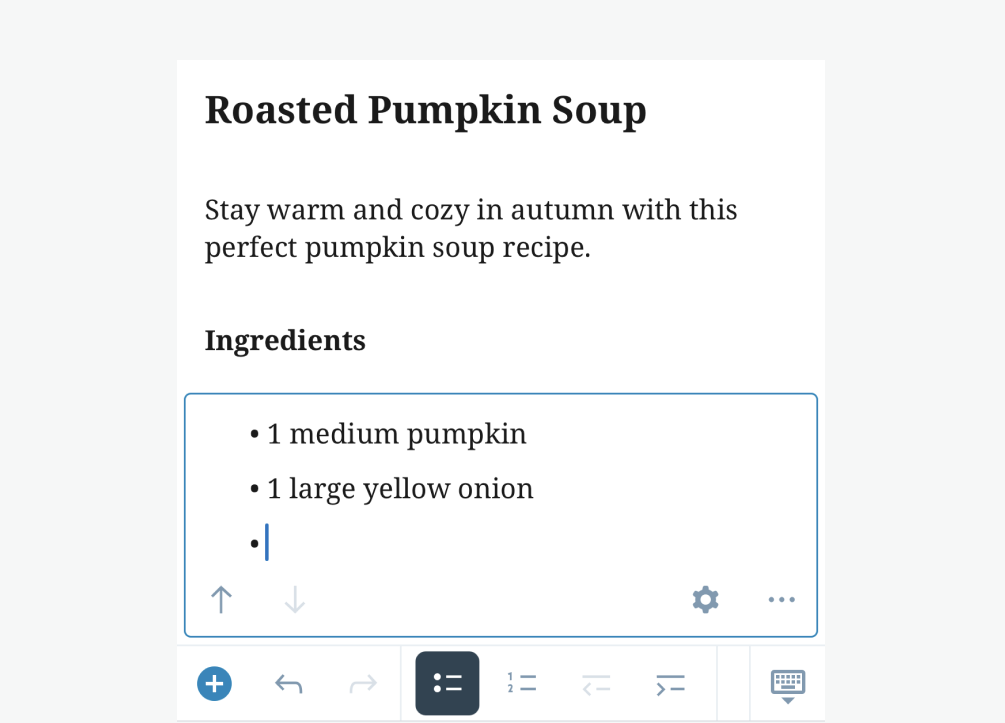Select the Roasted Pumpkin Soup title
Viewport: 1005px width, 723px height.
[x=425, y=110]
